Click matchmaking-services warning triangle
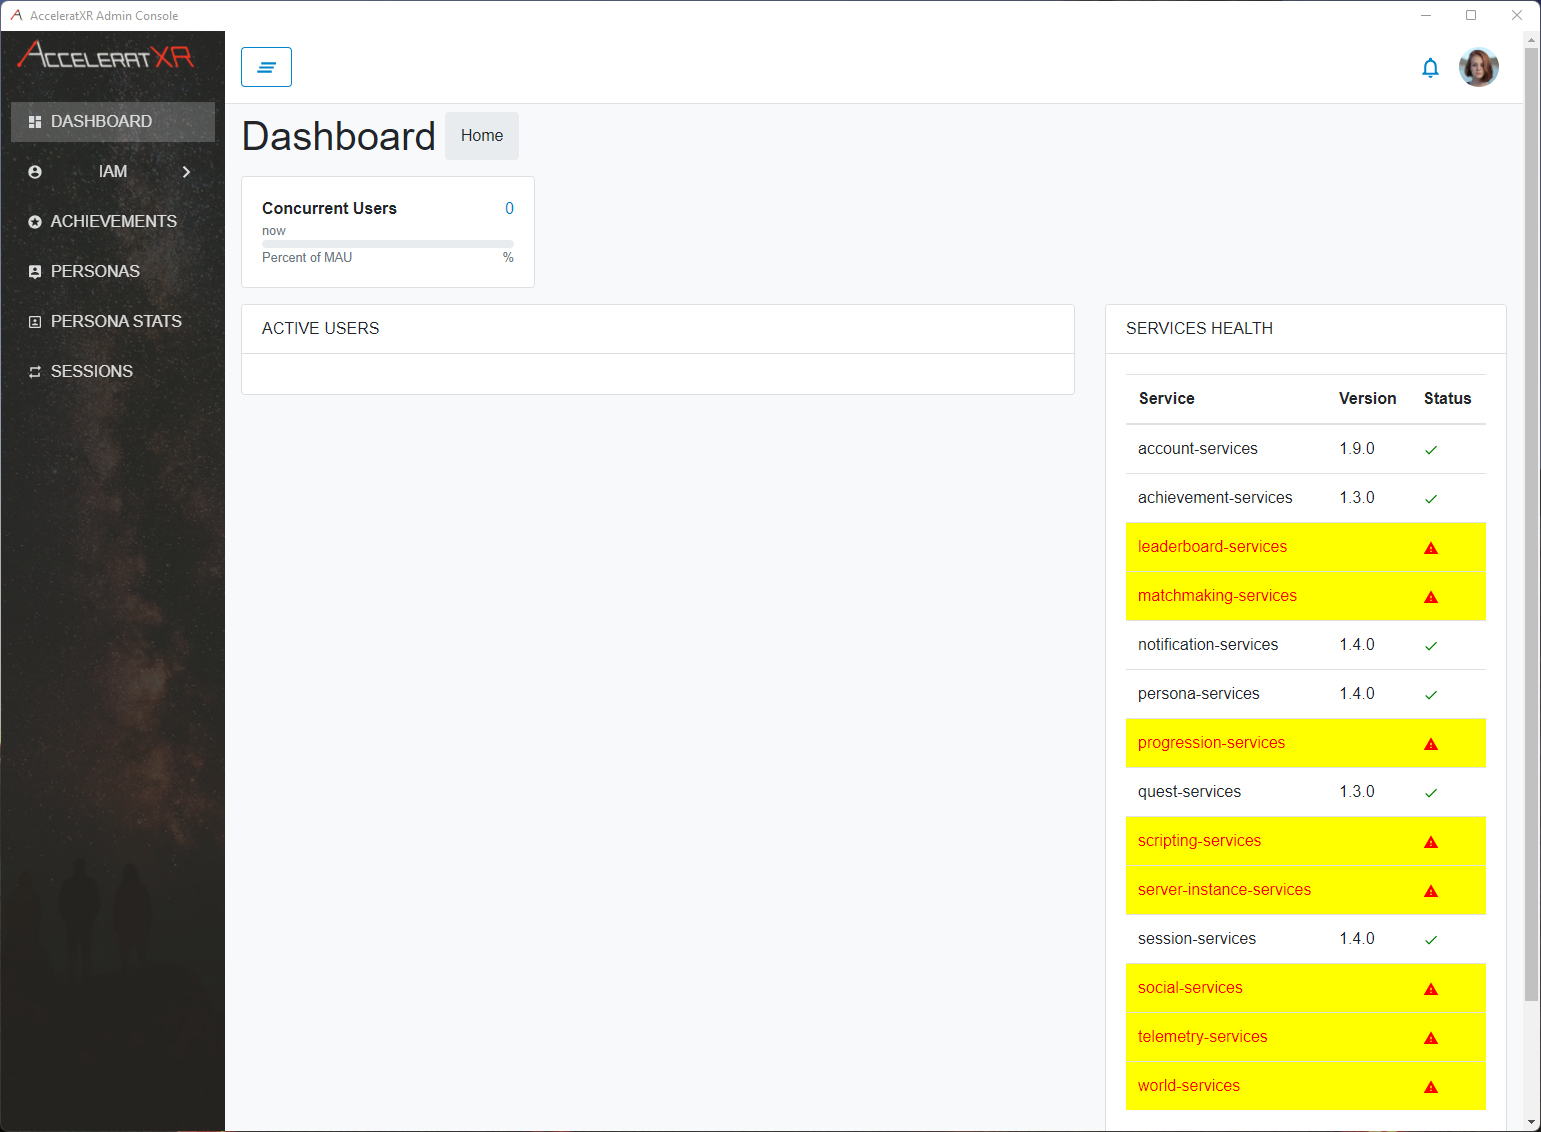Screen dimensions: 1541x1132 click(1431, 597)
